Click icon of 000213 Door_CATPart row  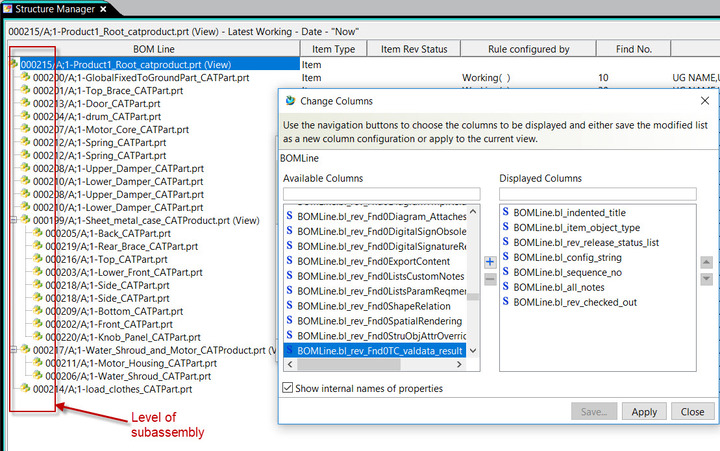point(25,102)
